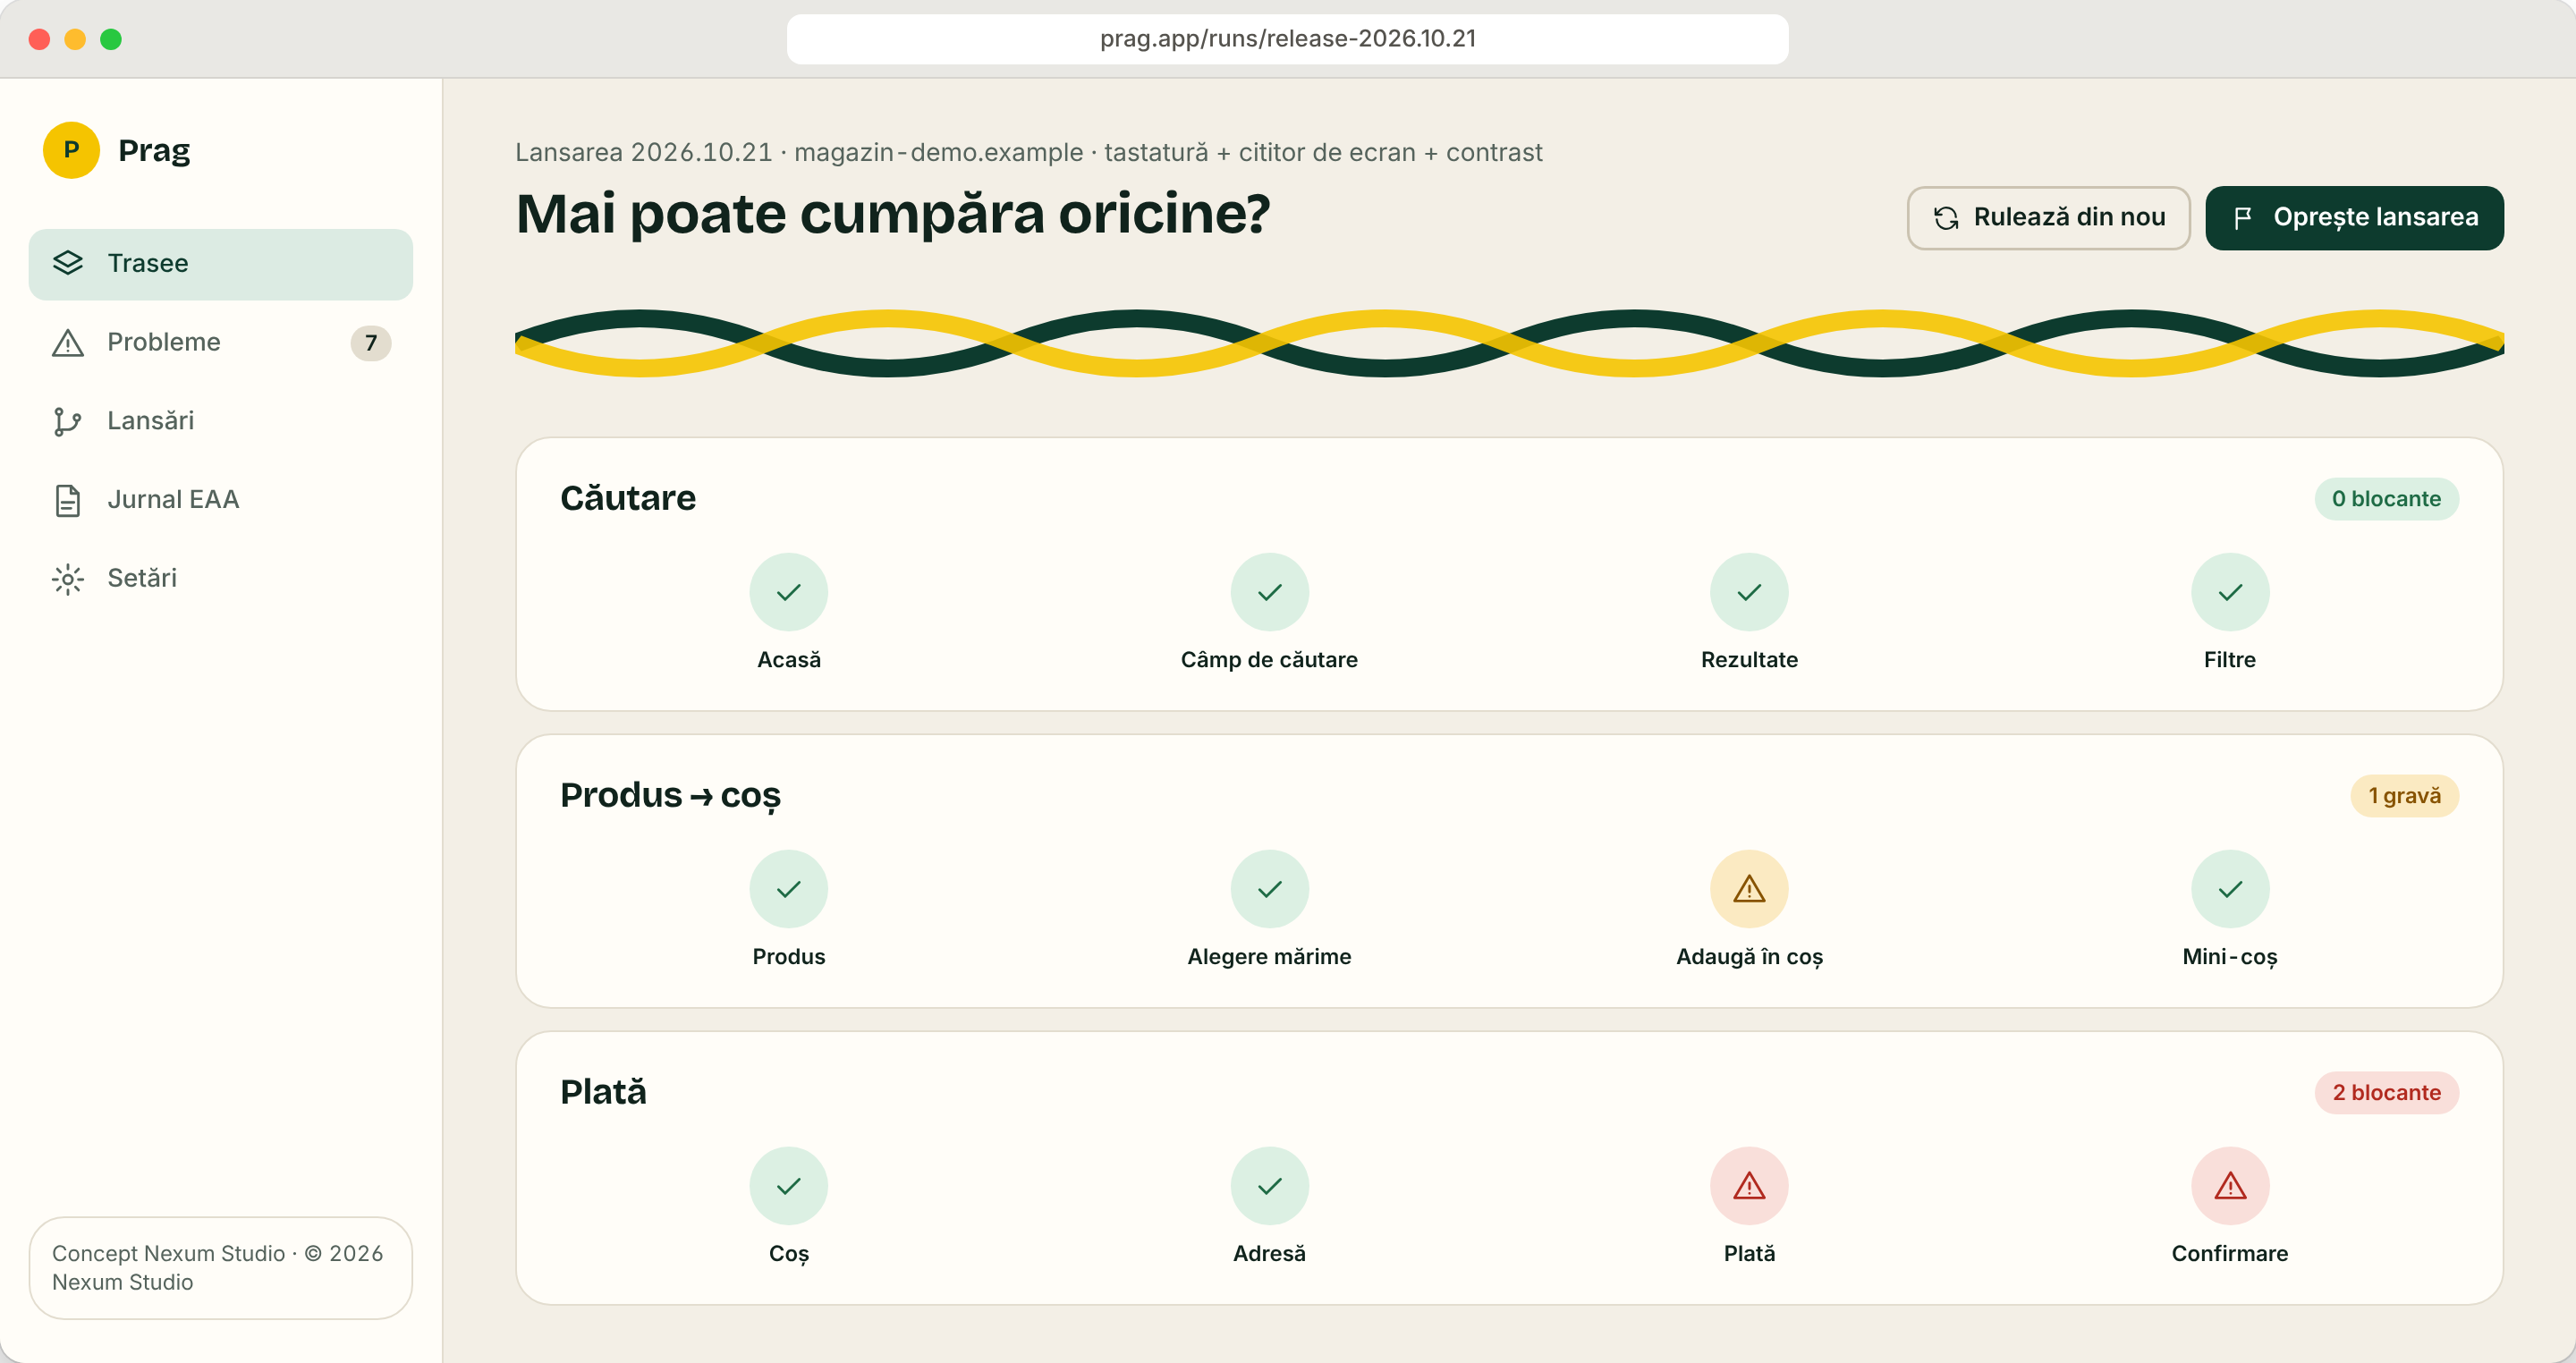This screenshot has width=2576, height=1363.
Task: Click the Oprește lansarea button
Action: pyautogui.click(x=2354, y=218)
